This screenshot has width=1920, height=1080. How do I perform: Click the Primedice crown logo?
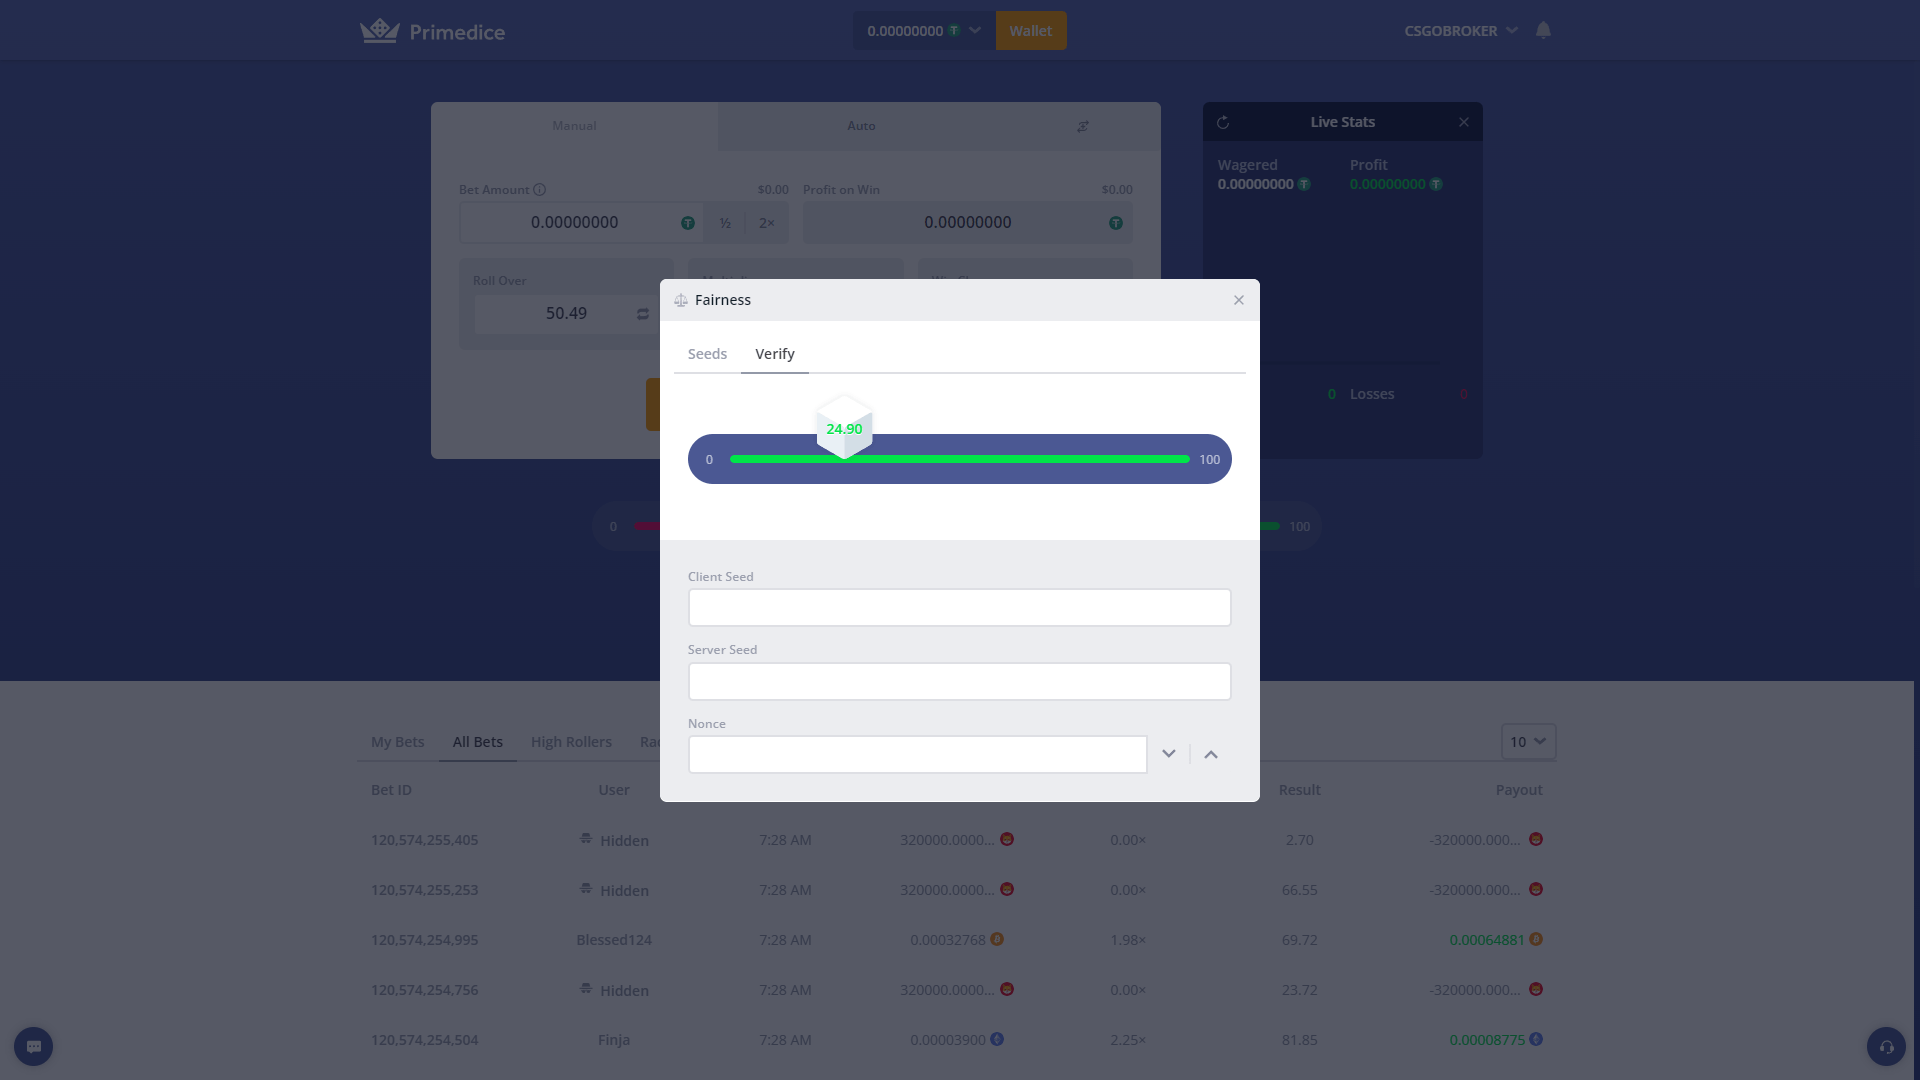tap(380, 31)
